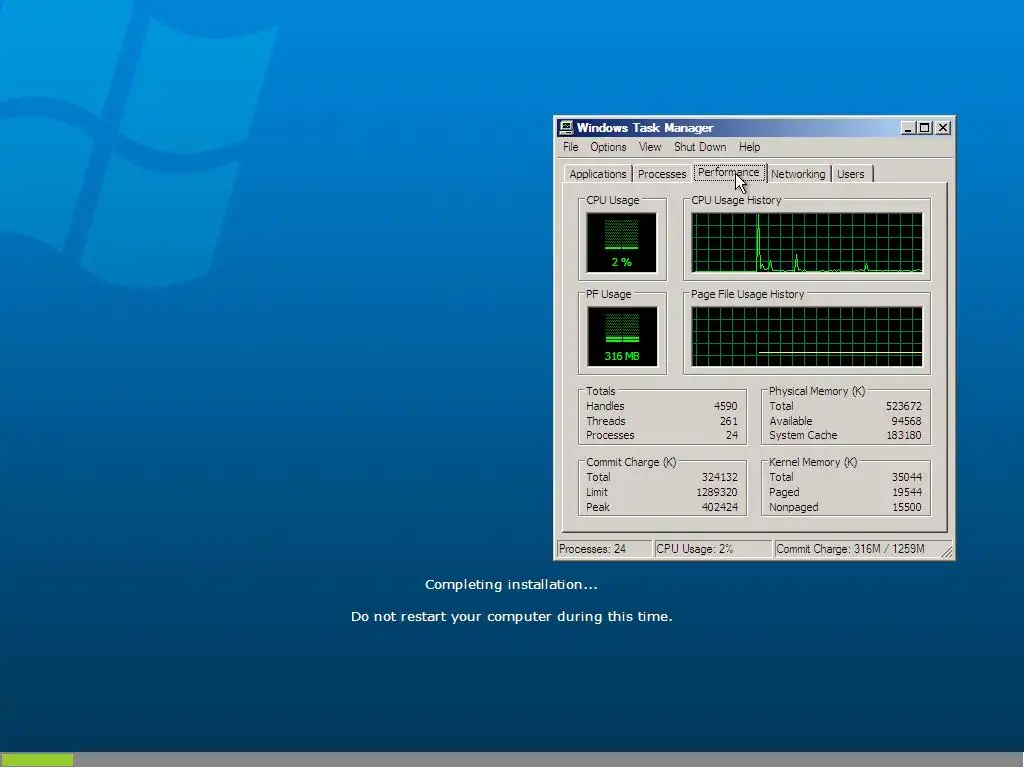Click status bar CPU Usage: 2% entry
Screen dimensions: 1024x768
(712, 549)
